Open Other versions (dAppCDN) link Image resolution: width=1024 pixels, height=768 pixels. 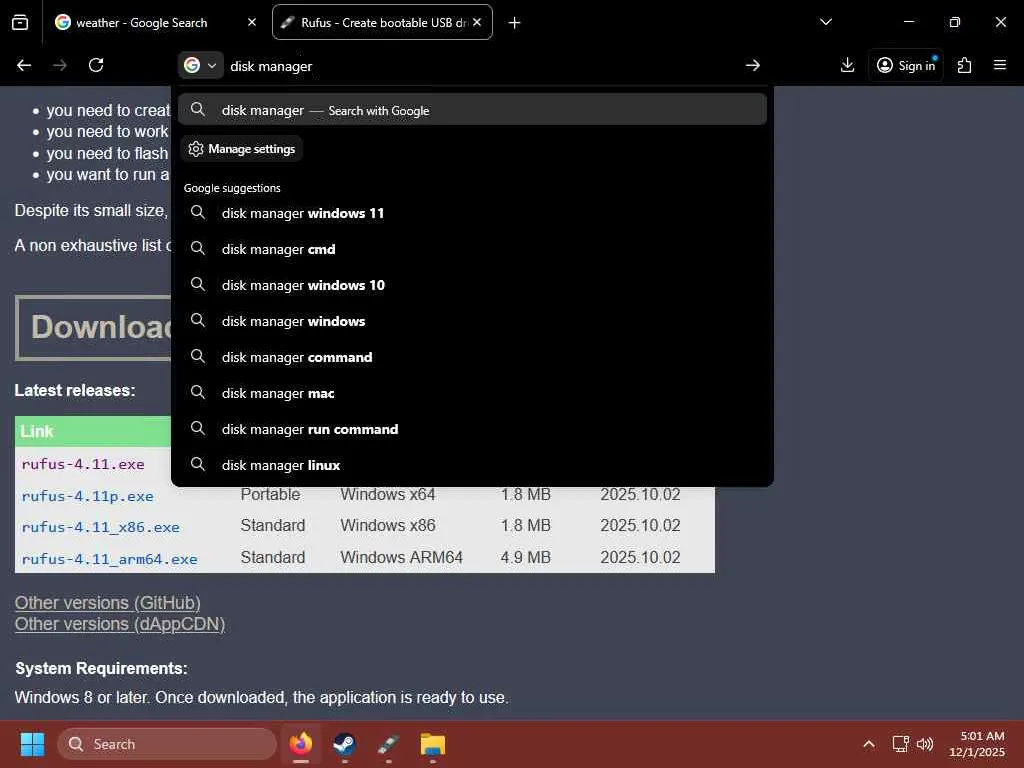pyautogui.click(x=120, y=624)
